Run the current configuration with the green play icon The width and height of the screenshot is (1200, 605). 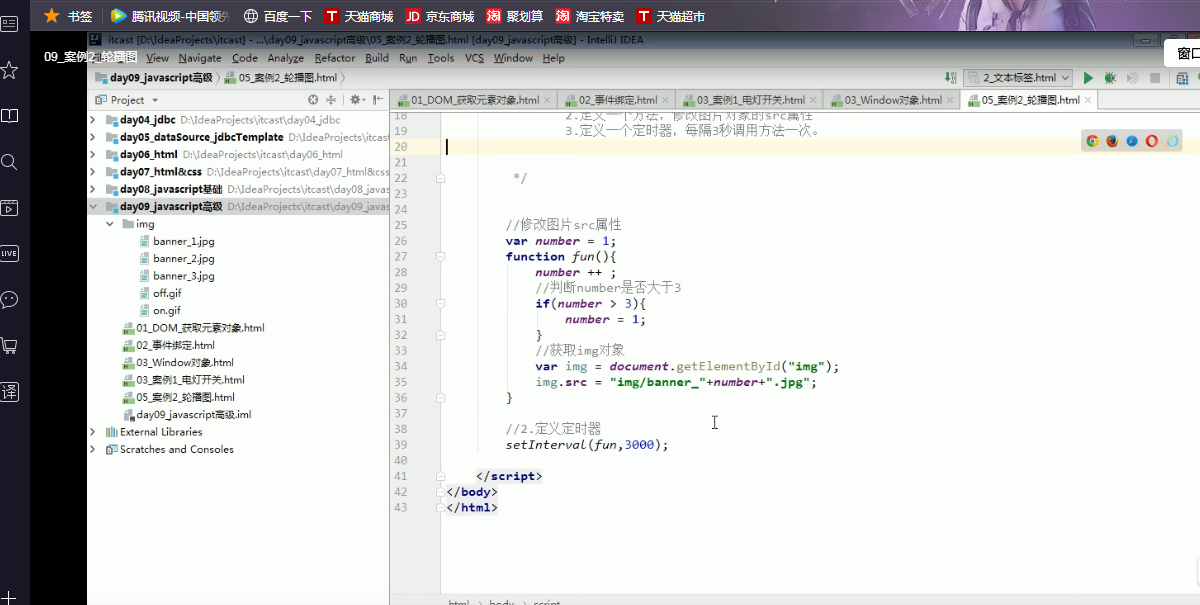point(1089,78)
